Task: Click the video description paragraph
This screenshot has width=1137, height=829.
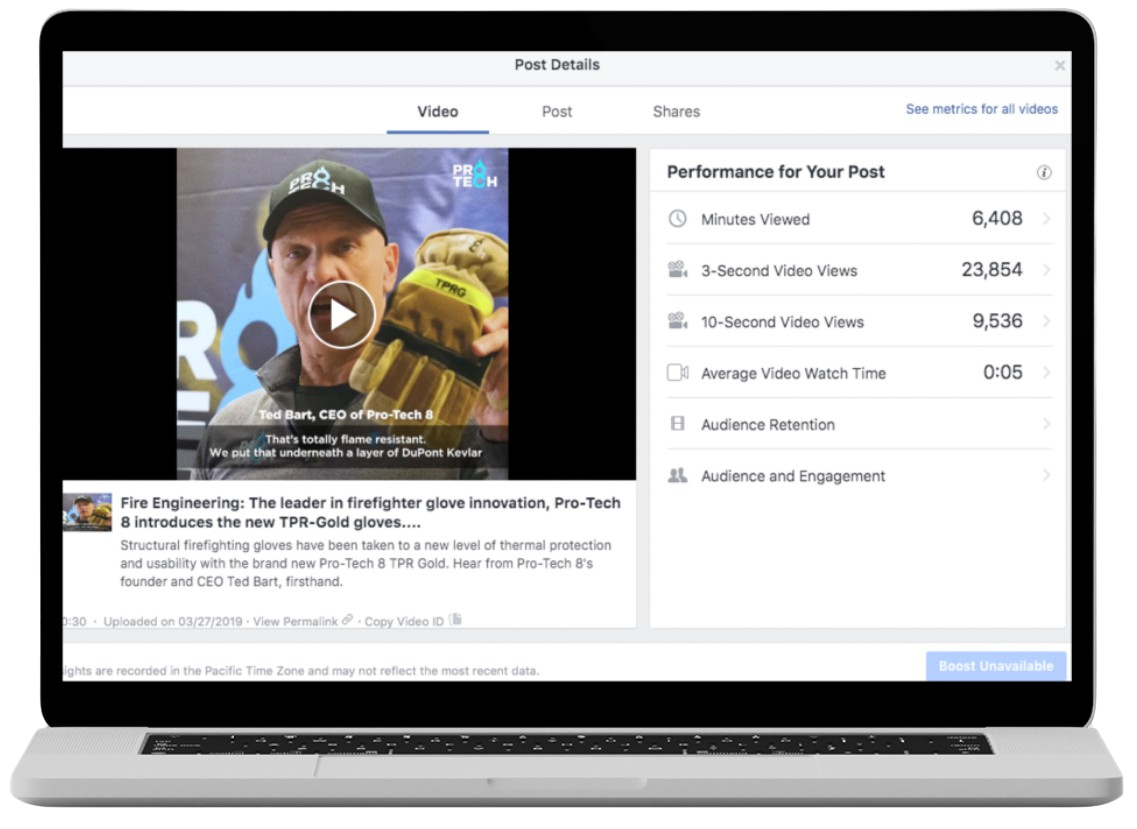Action: coord(365,564)
